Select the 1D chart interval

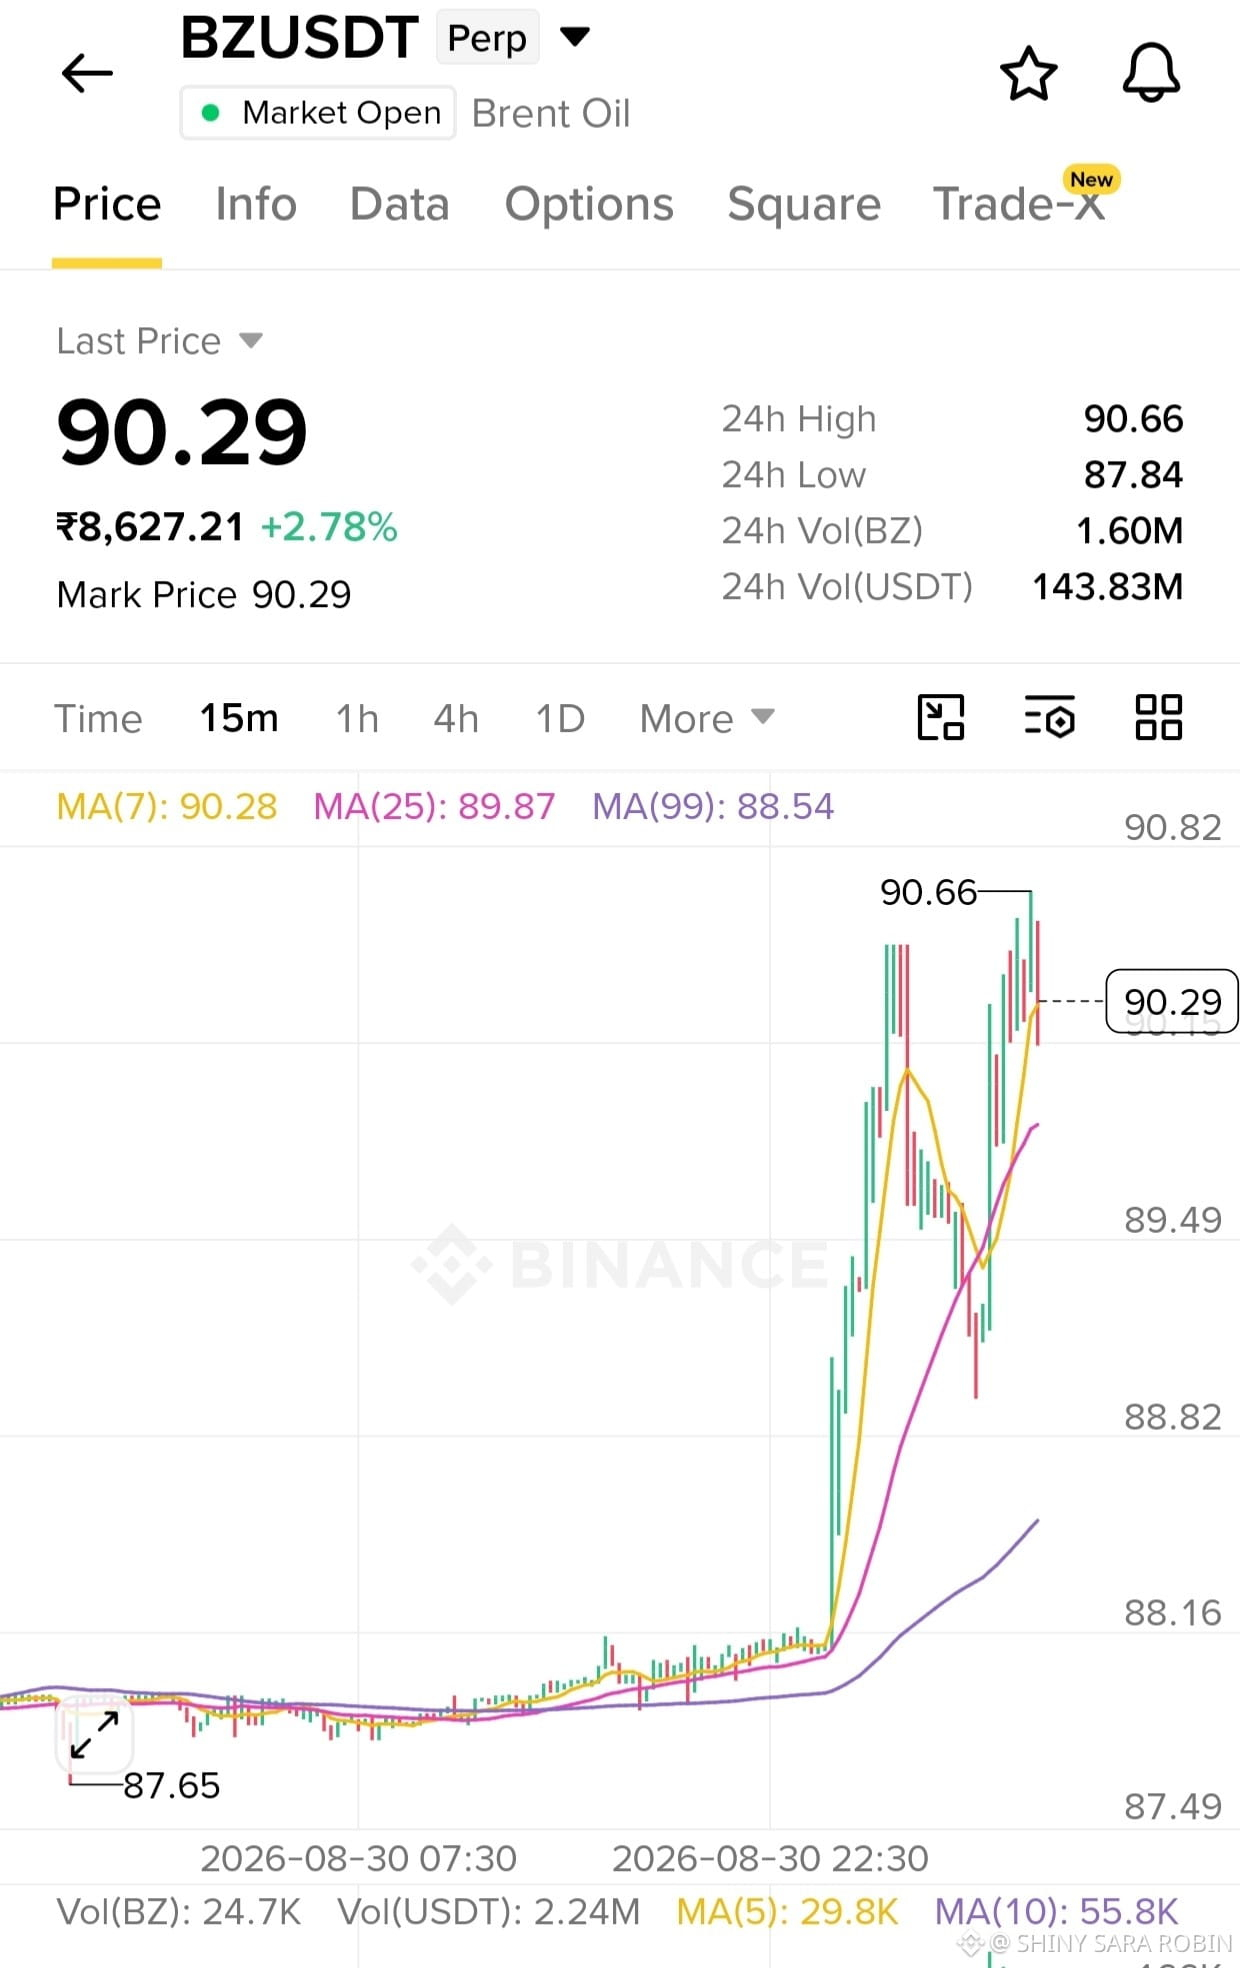[560, 718]
